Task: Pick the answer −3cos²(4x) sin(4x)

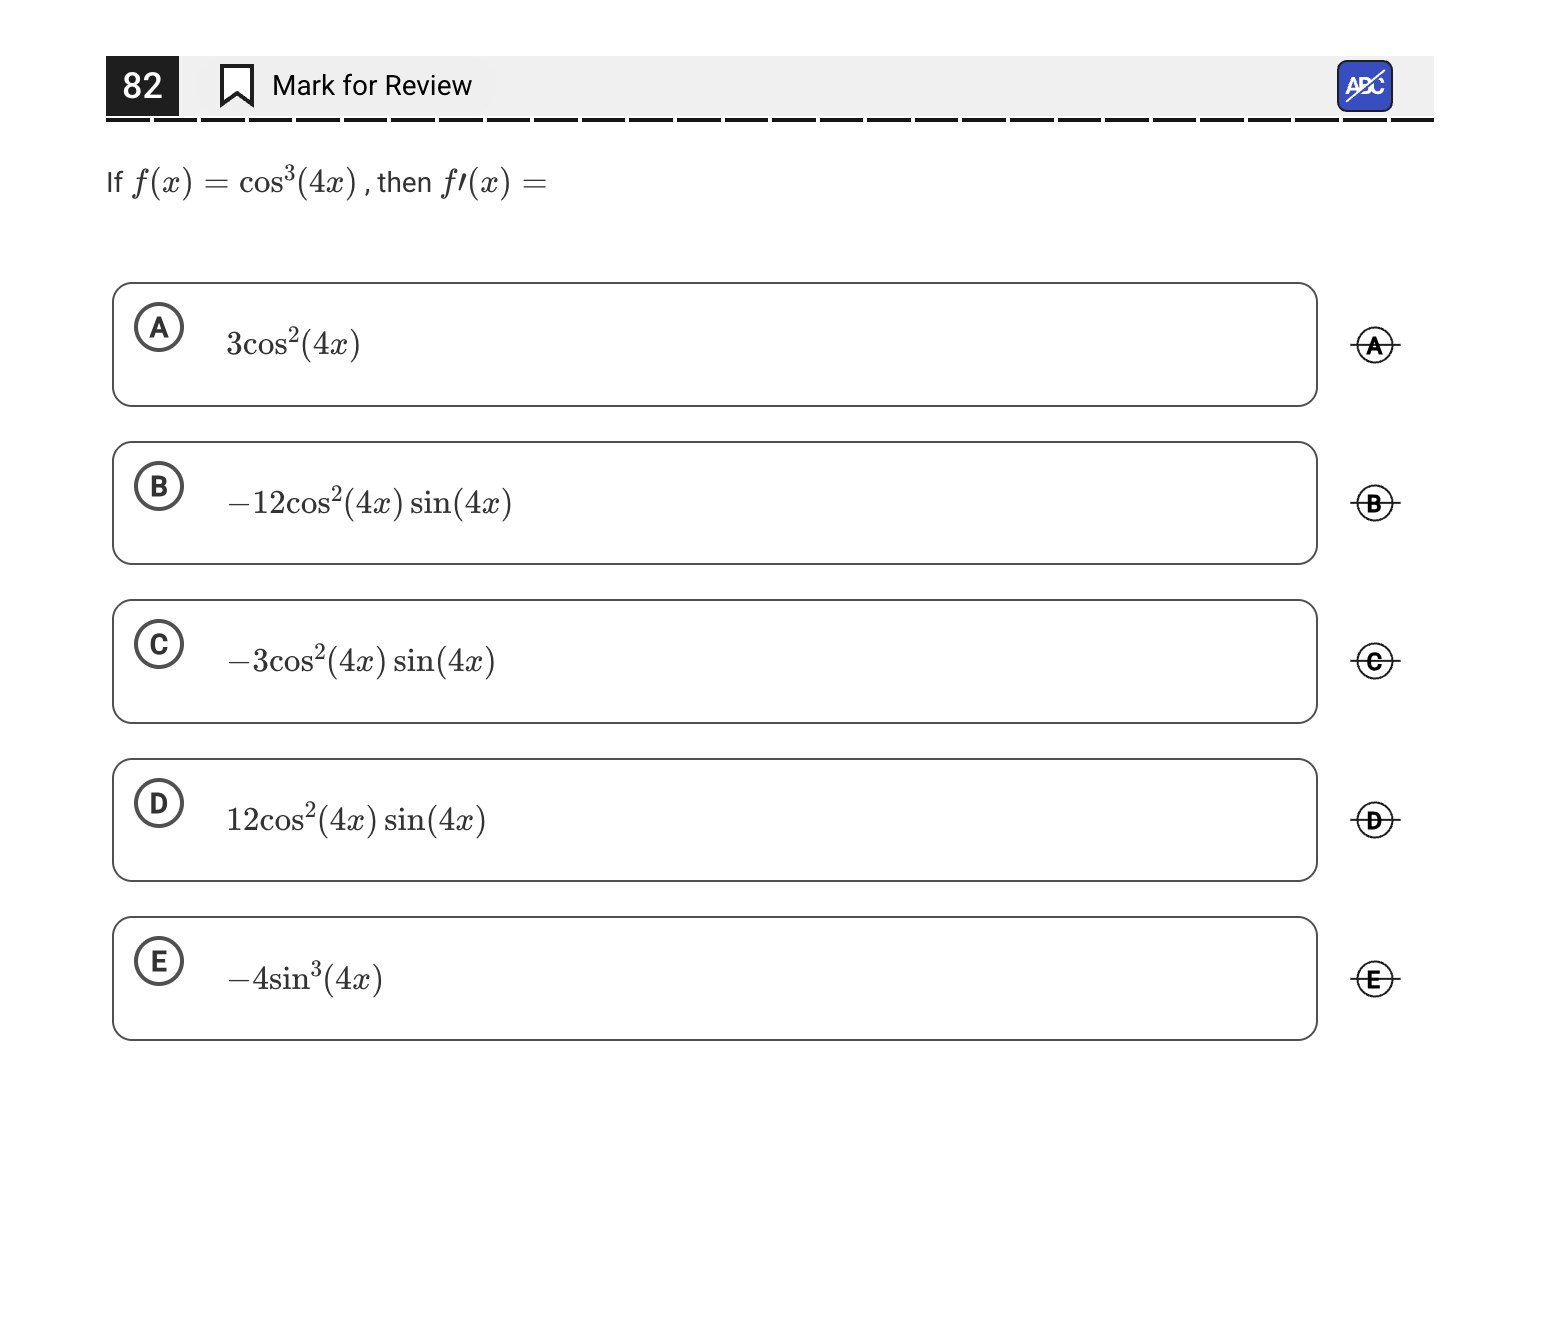Action: [x=361, y=661]
